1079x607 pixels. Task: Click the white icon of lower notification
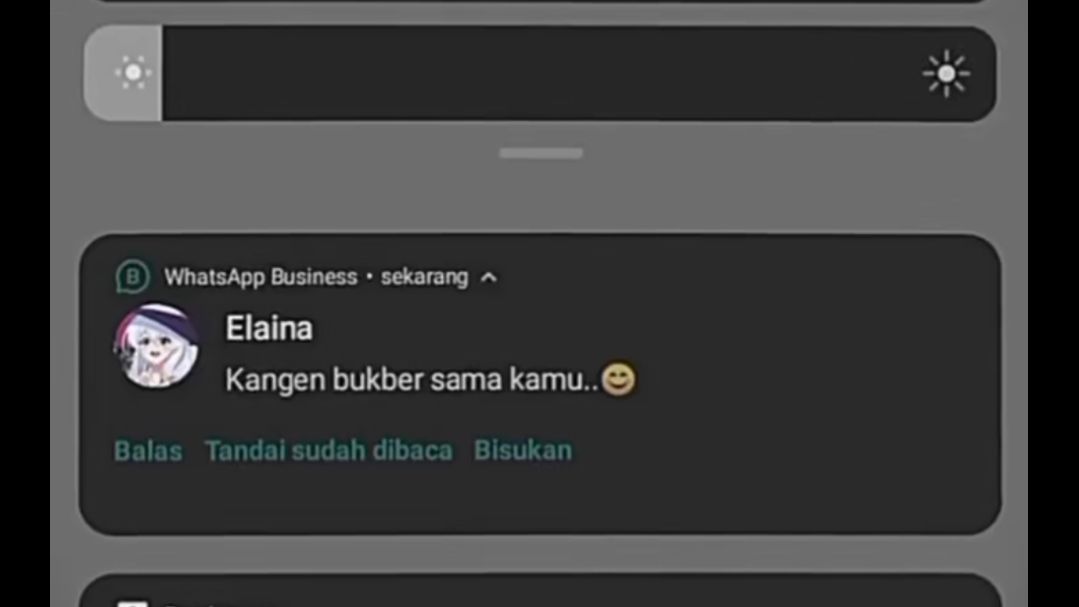click(133, 603)
